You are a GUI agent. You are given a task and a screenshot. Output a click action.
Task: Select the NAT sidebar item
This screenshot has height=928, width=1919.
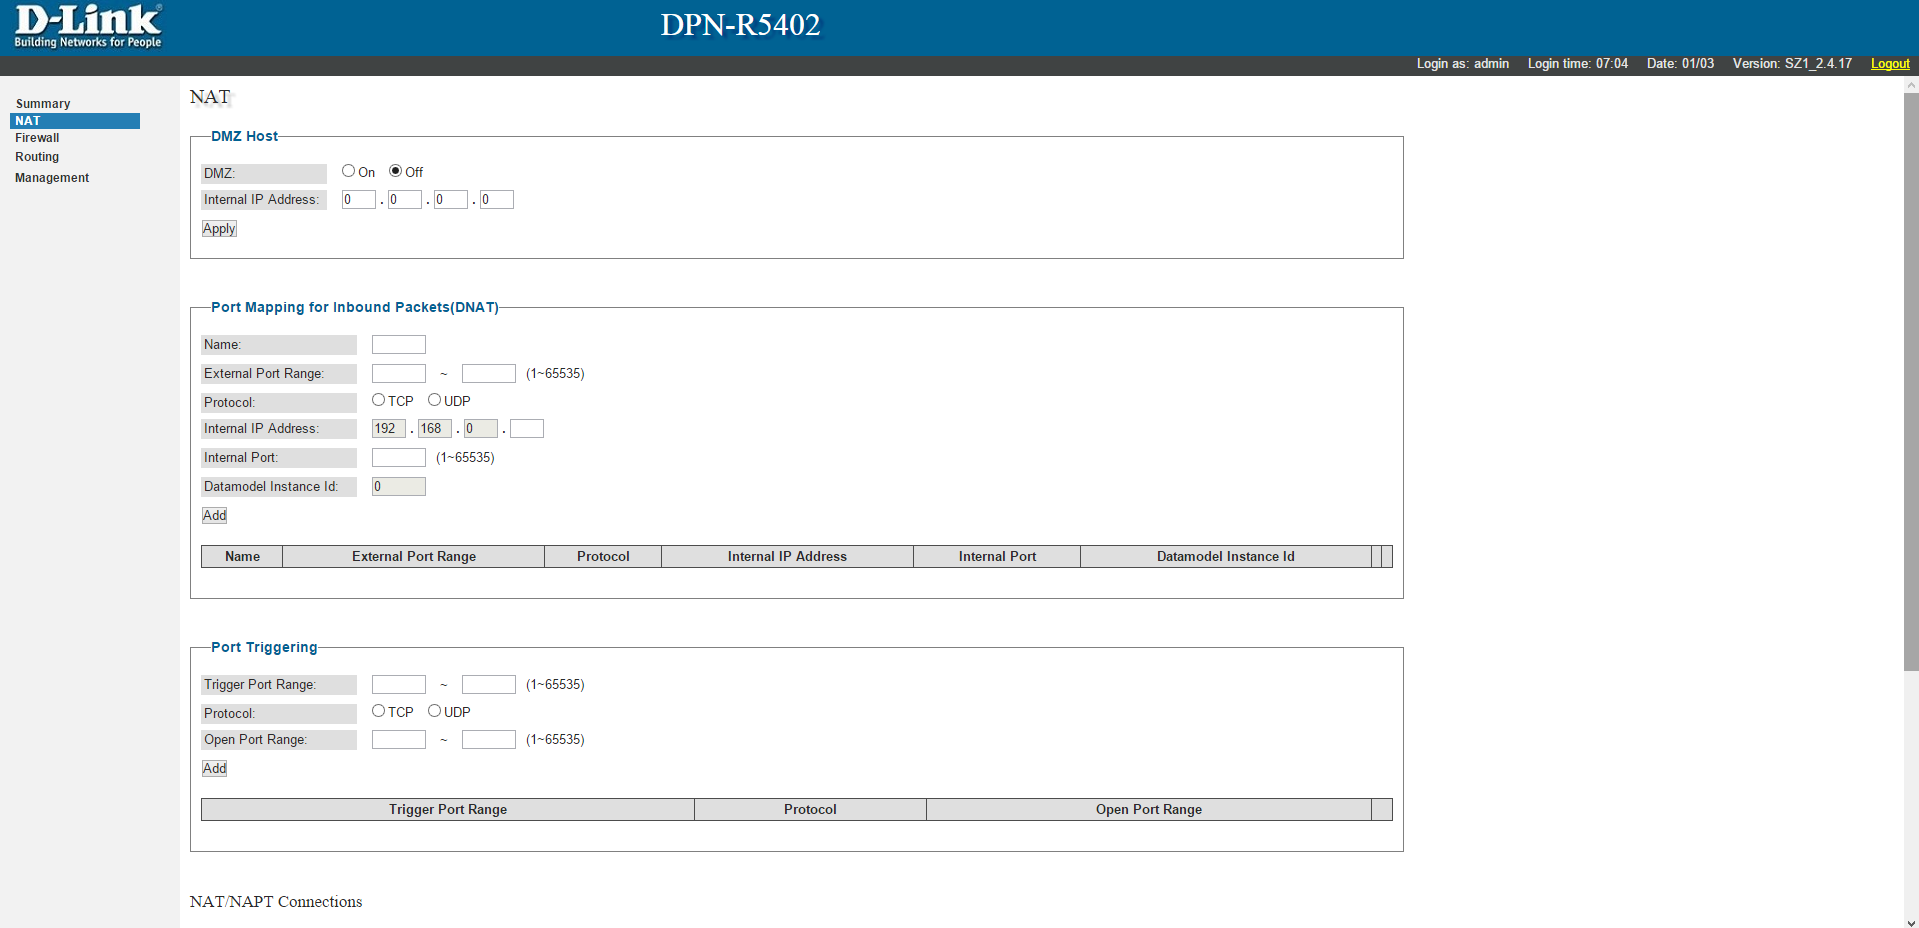[75, 121]
